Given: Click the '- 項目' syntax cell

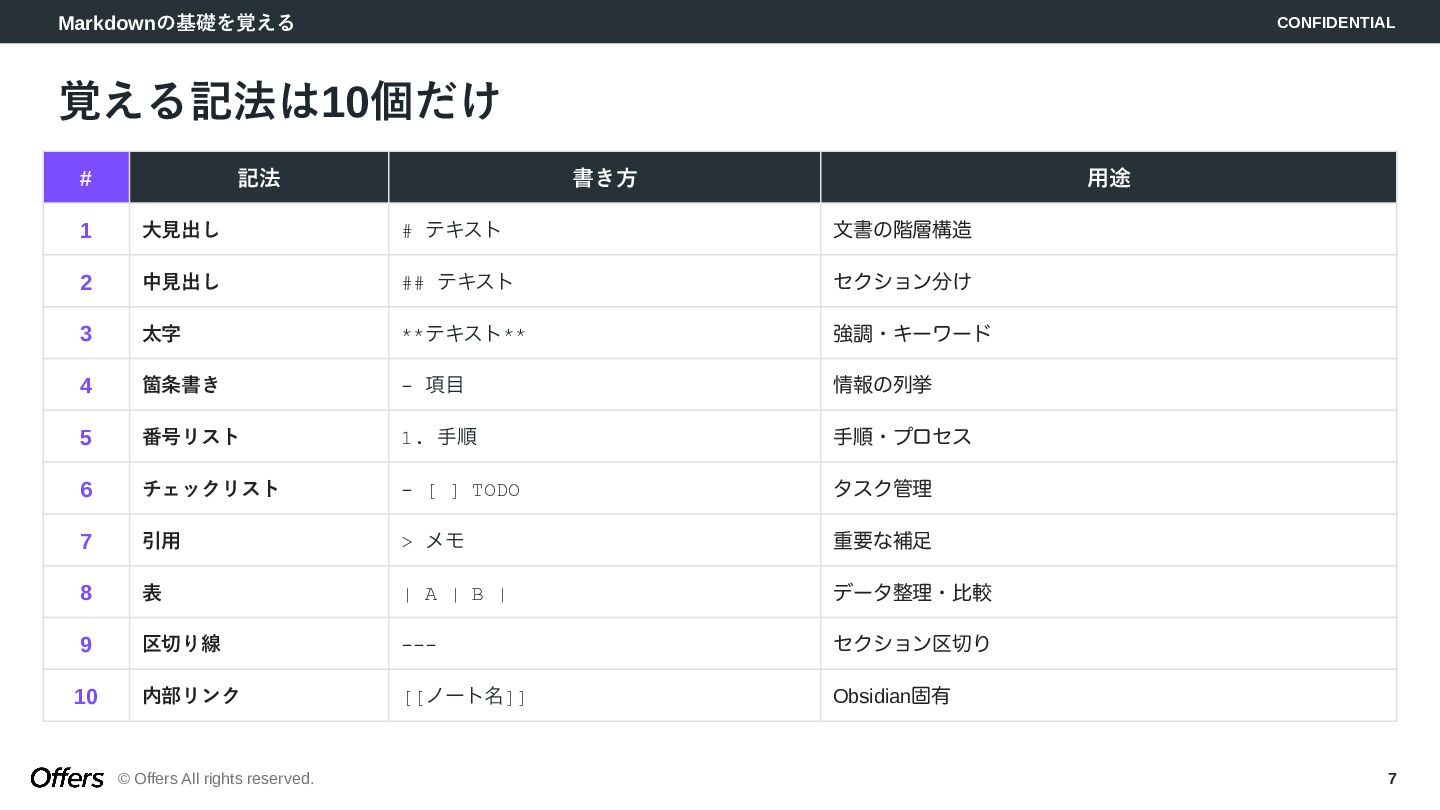Looking at the screenshot, I should click(x=433, y=385).
